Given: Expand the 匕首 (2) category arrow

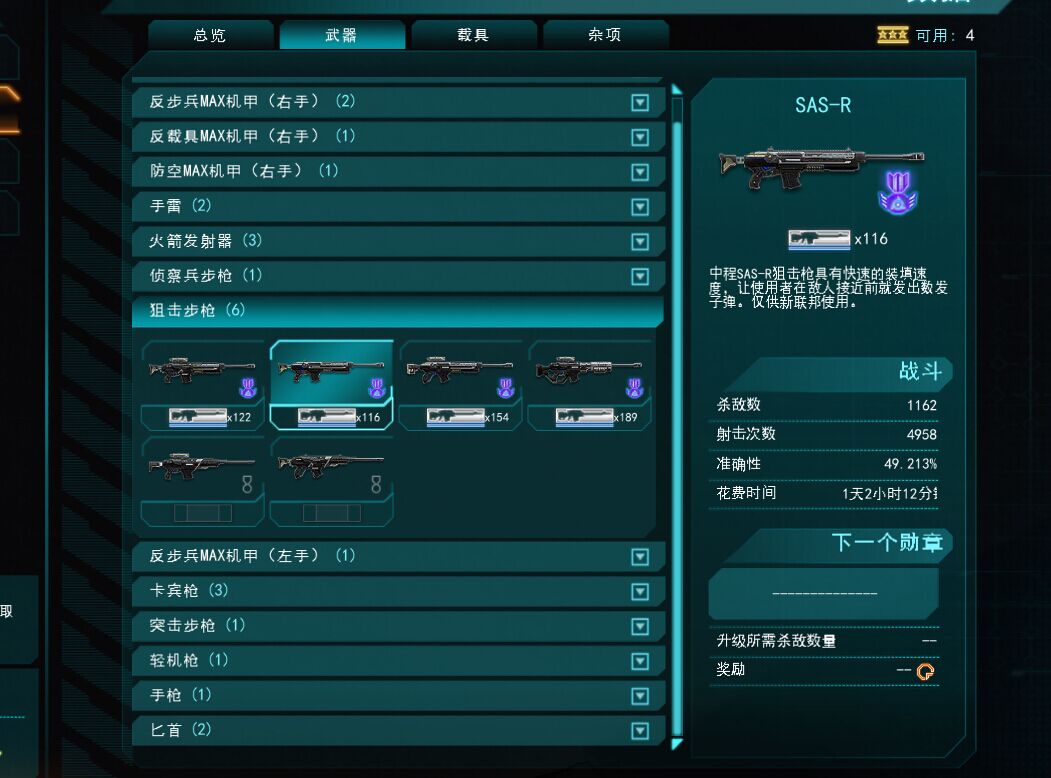Looking at the screenshot, I should click(640, 730).
